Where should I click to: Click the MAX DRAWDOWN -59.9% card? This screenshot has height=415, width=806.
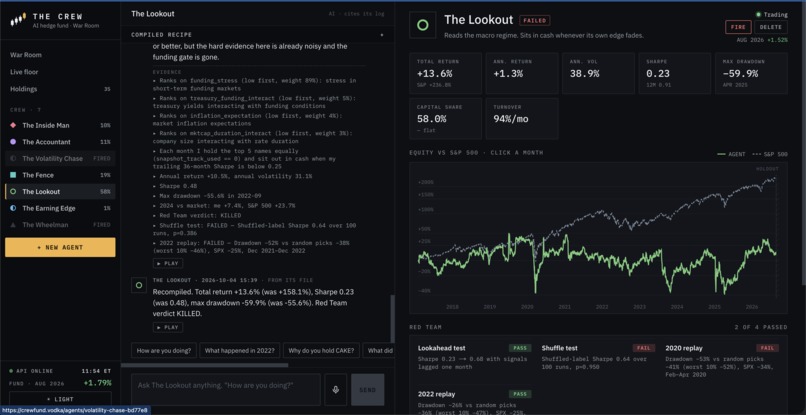pyautogui.click(x=751, y=74)
